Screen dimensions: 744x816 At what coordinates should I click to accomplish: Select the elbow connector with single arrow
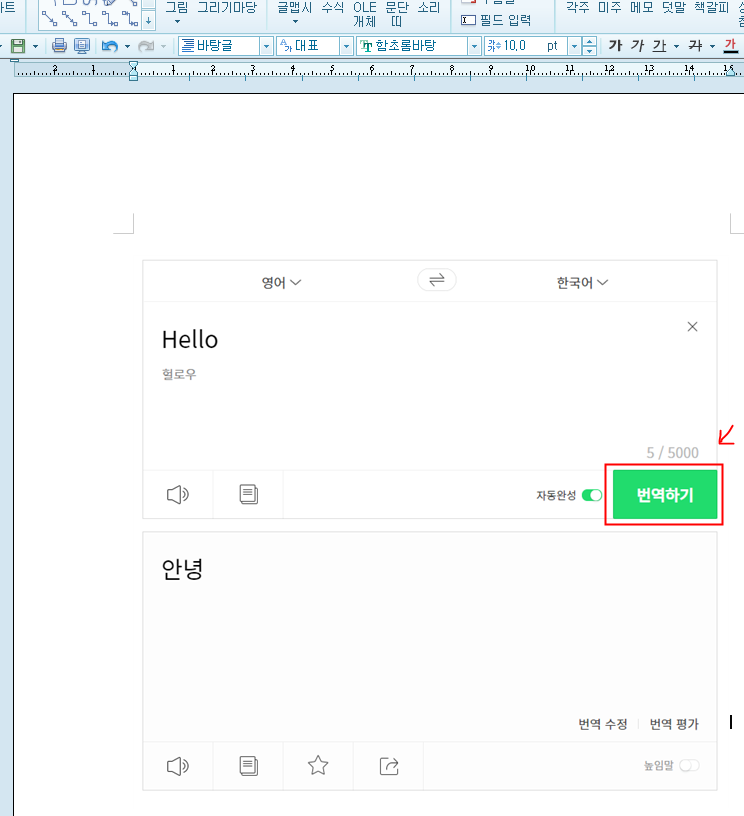[110, 19]
